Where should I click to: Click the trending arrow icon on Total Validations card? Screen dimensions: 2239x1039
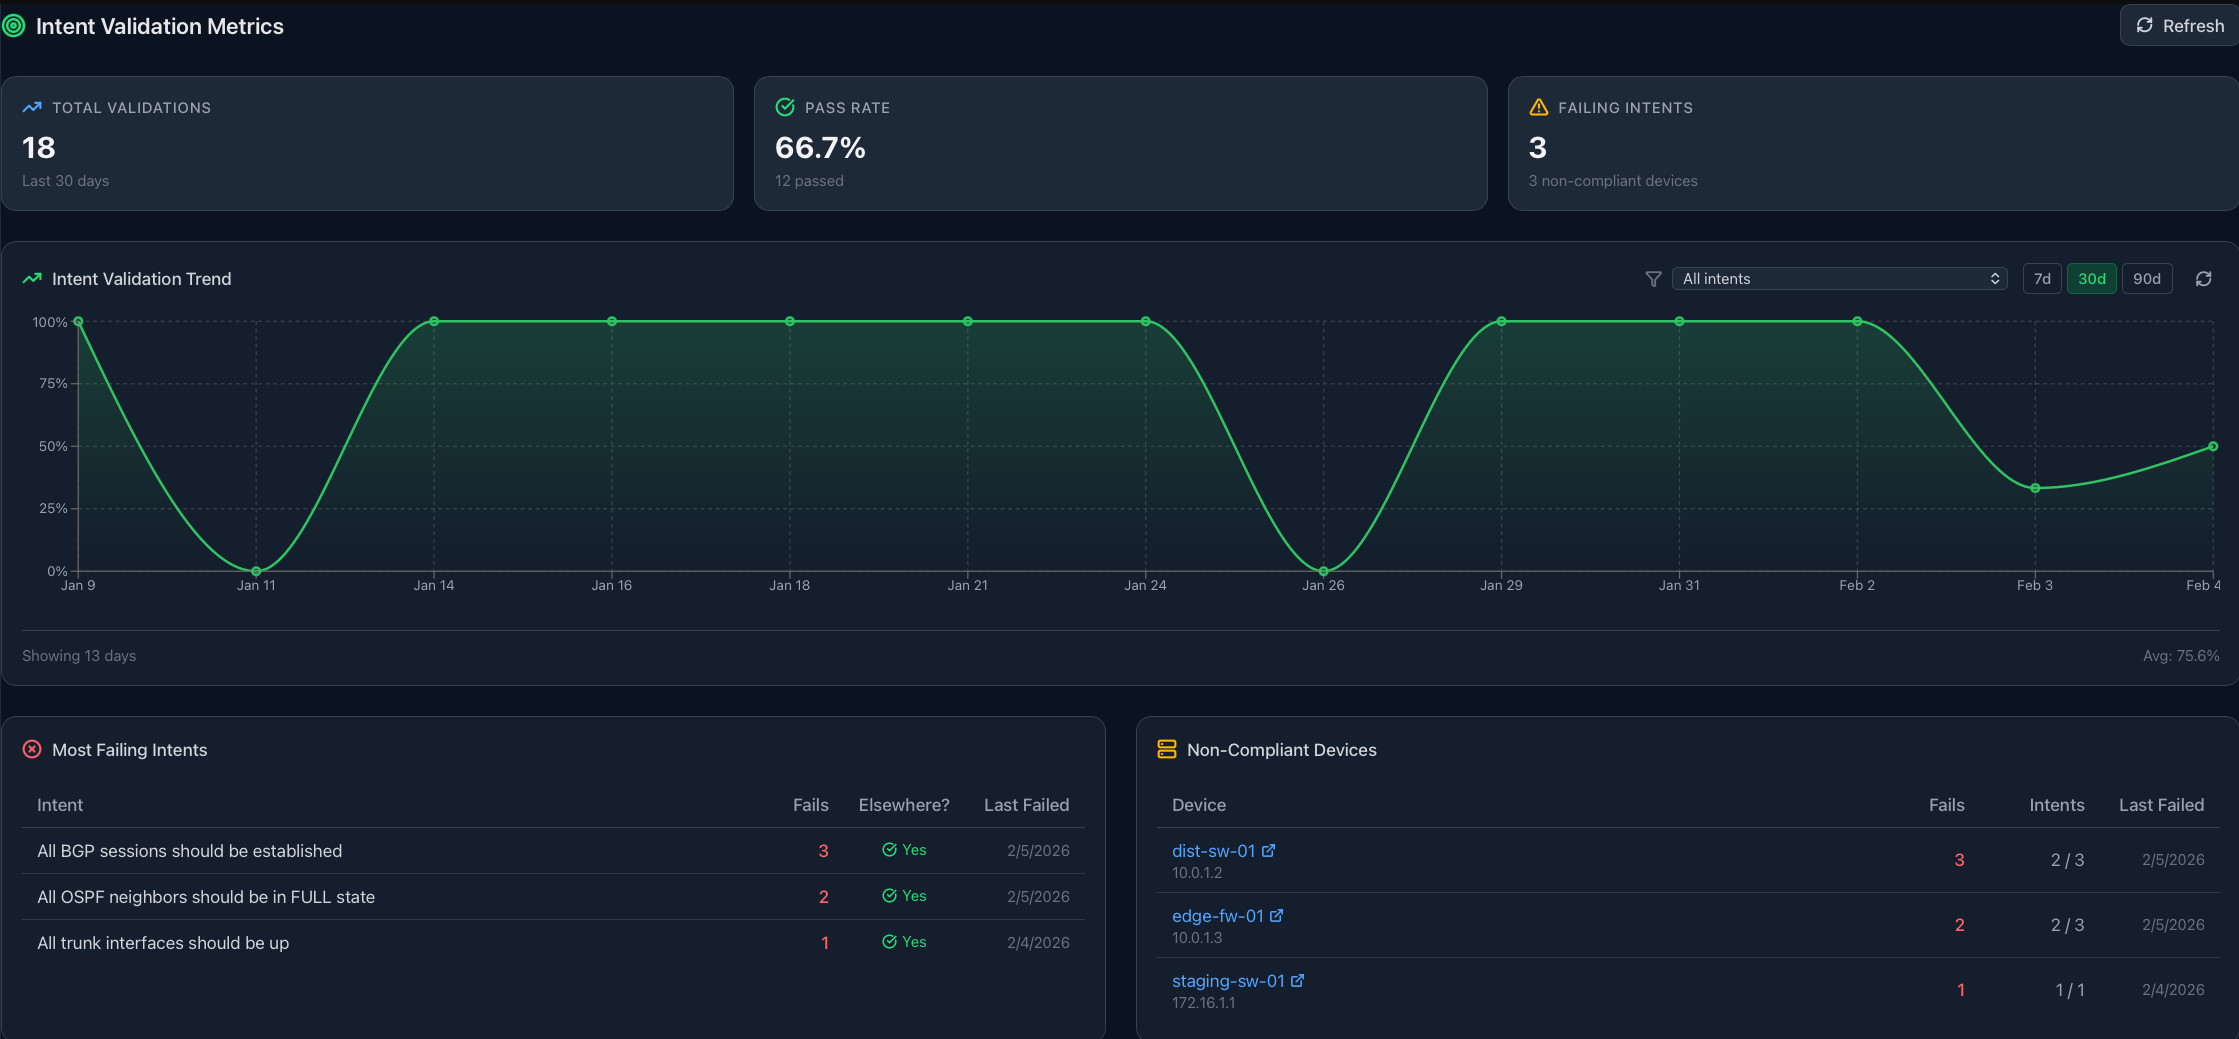(x=31, y=107)
